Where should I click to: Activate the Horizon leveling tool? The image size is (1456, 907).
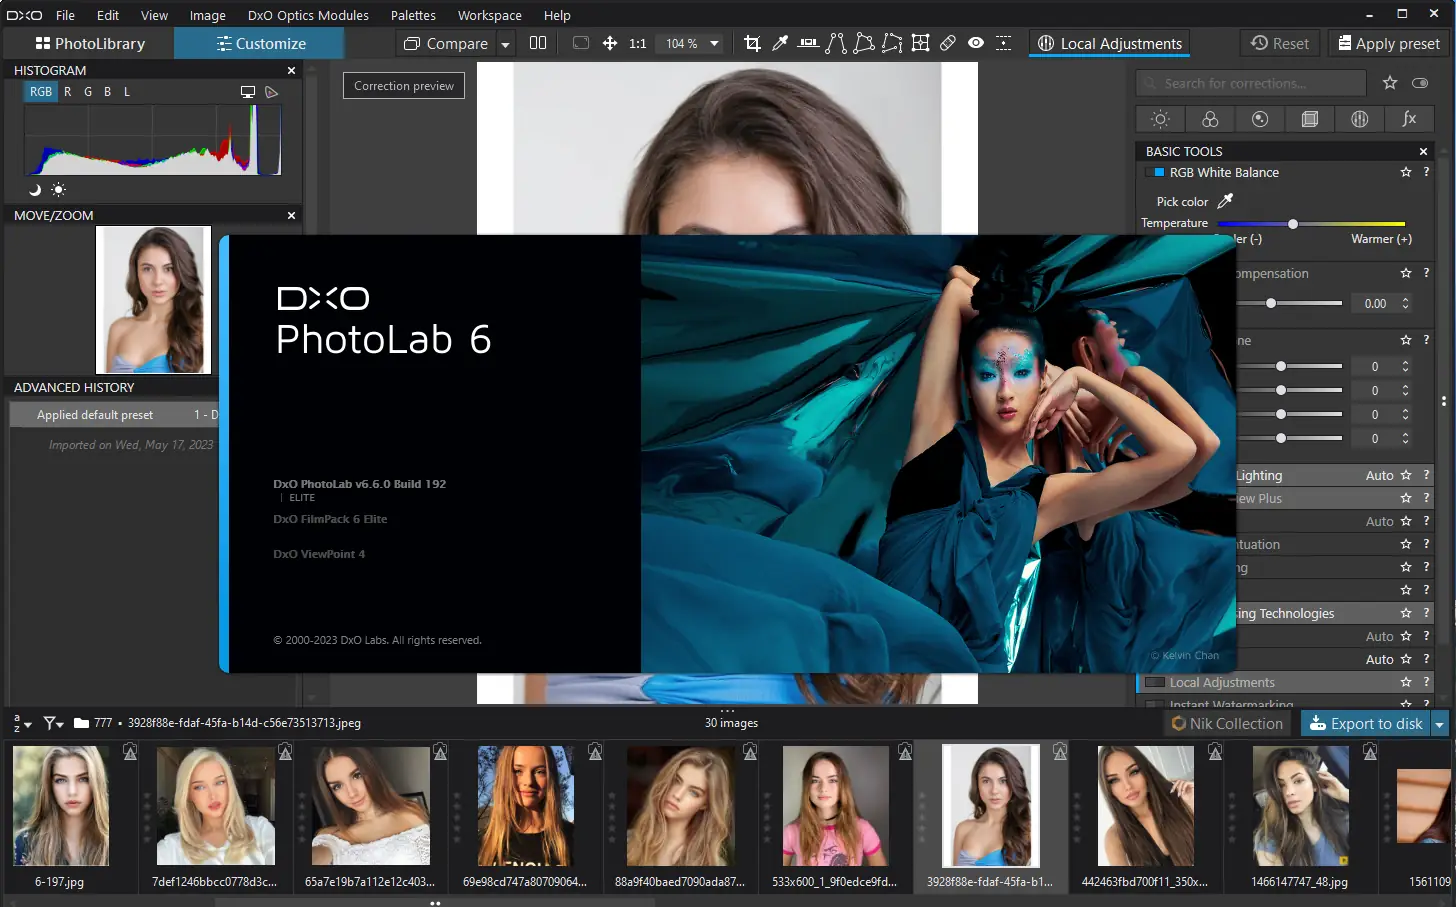point(808,43)
